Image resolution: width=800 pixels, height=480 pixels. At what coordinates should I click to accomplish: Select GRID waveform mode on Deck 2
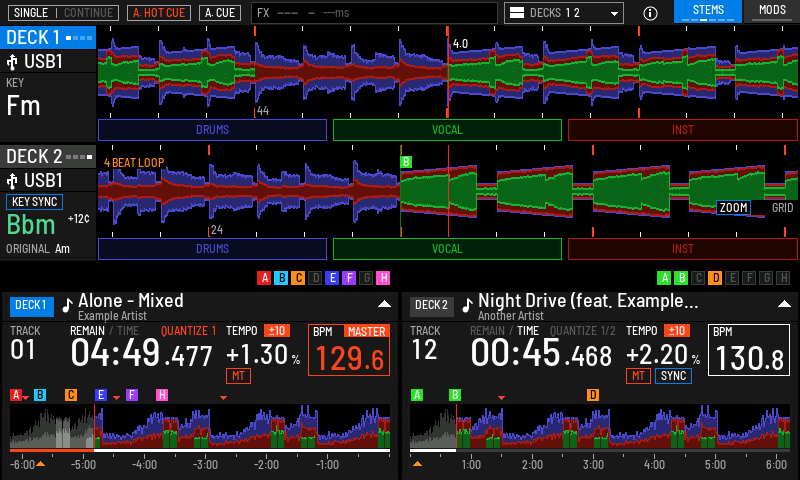point(782,208)
